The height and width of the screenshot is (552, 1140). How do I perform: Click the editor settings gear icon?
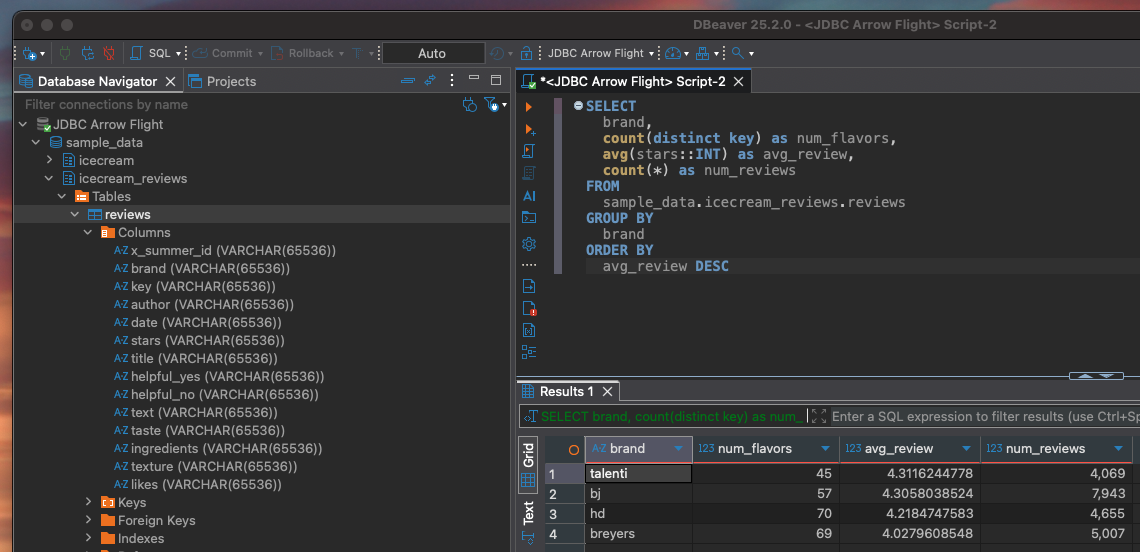tap(529, 244)
